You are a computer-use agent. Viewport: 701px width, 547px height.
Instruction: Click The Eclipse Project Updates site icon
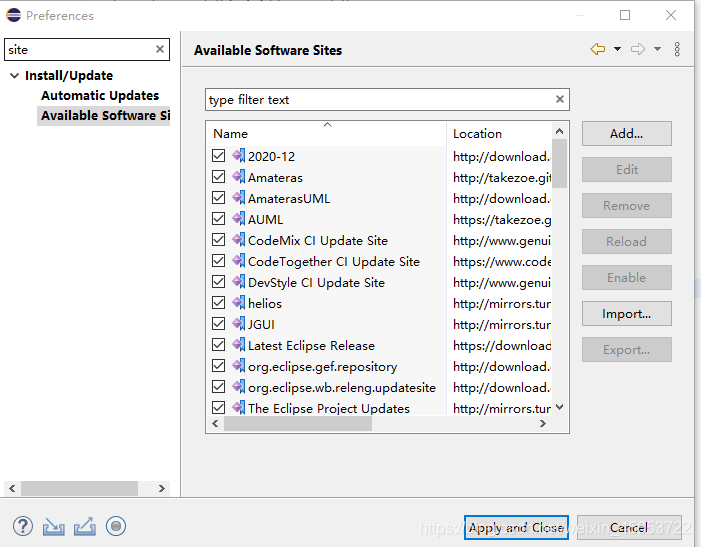coord(239,408)
